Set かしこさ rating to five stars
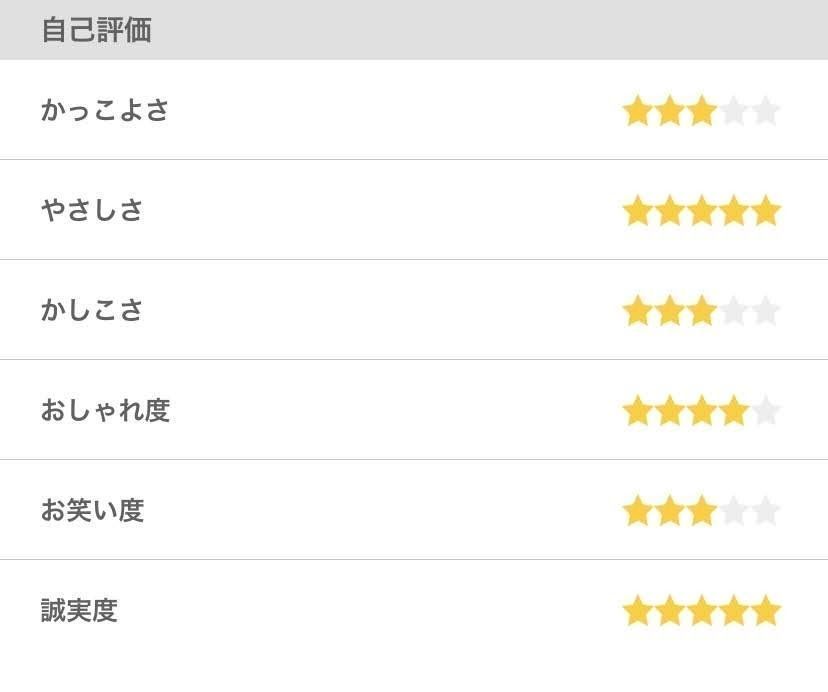 [x=765, y=311]
